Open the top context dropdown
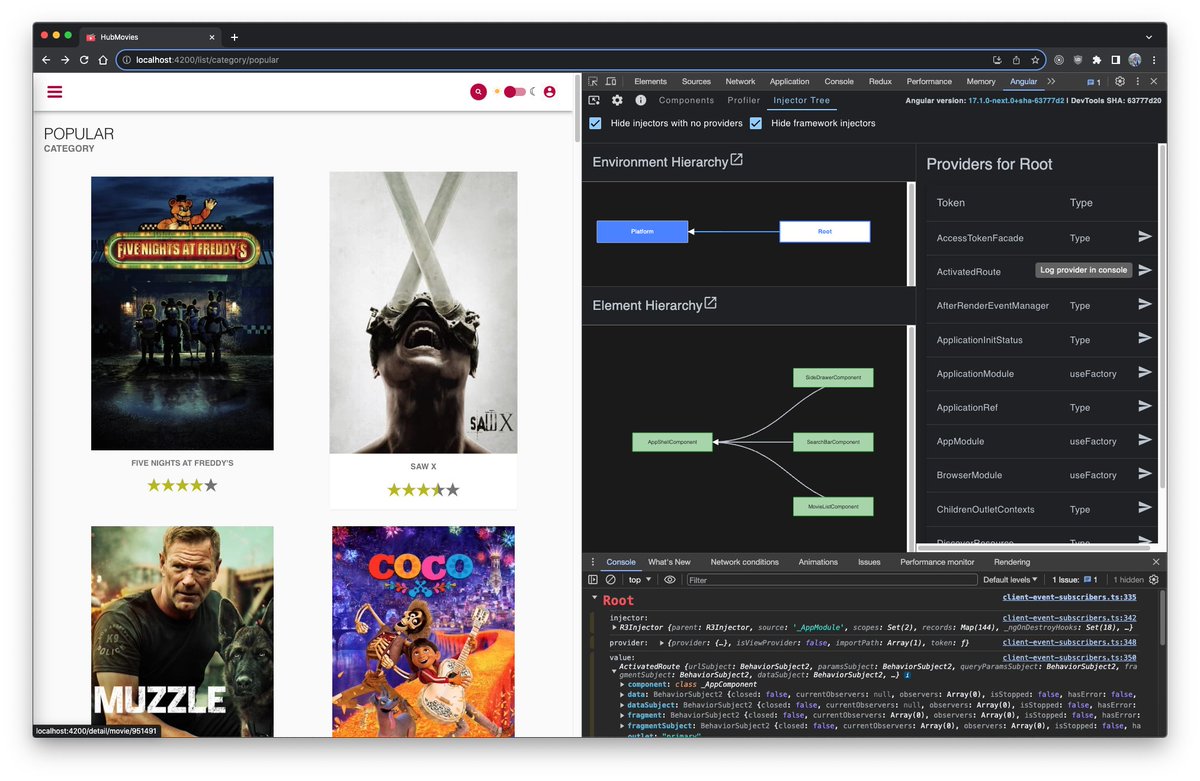The image size is (1200, 781). click(x=639, y=580)
